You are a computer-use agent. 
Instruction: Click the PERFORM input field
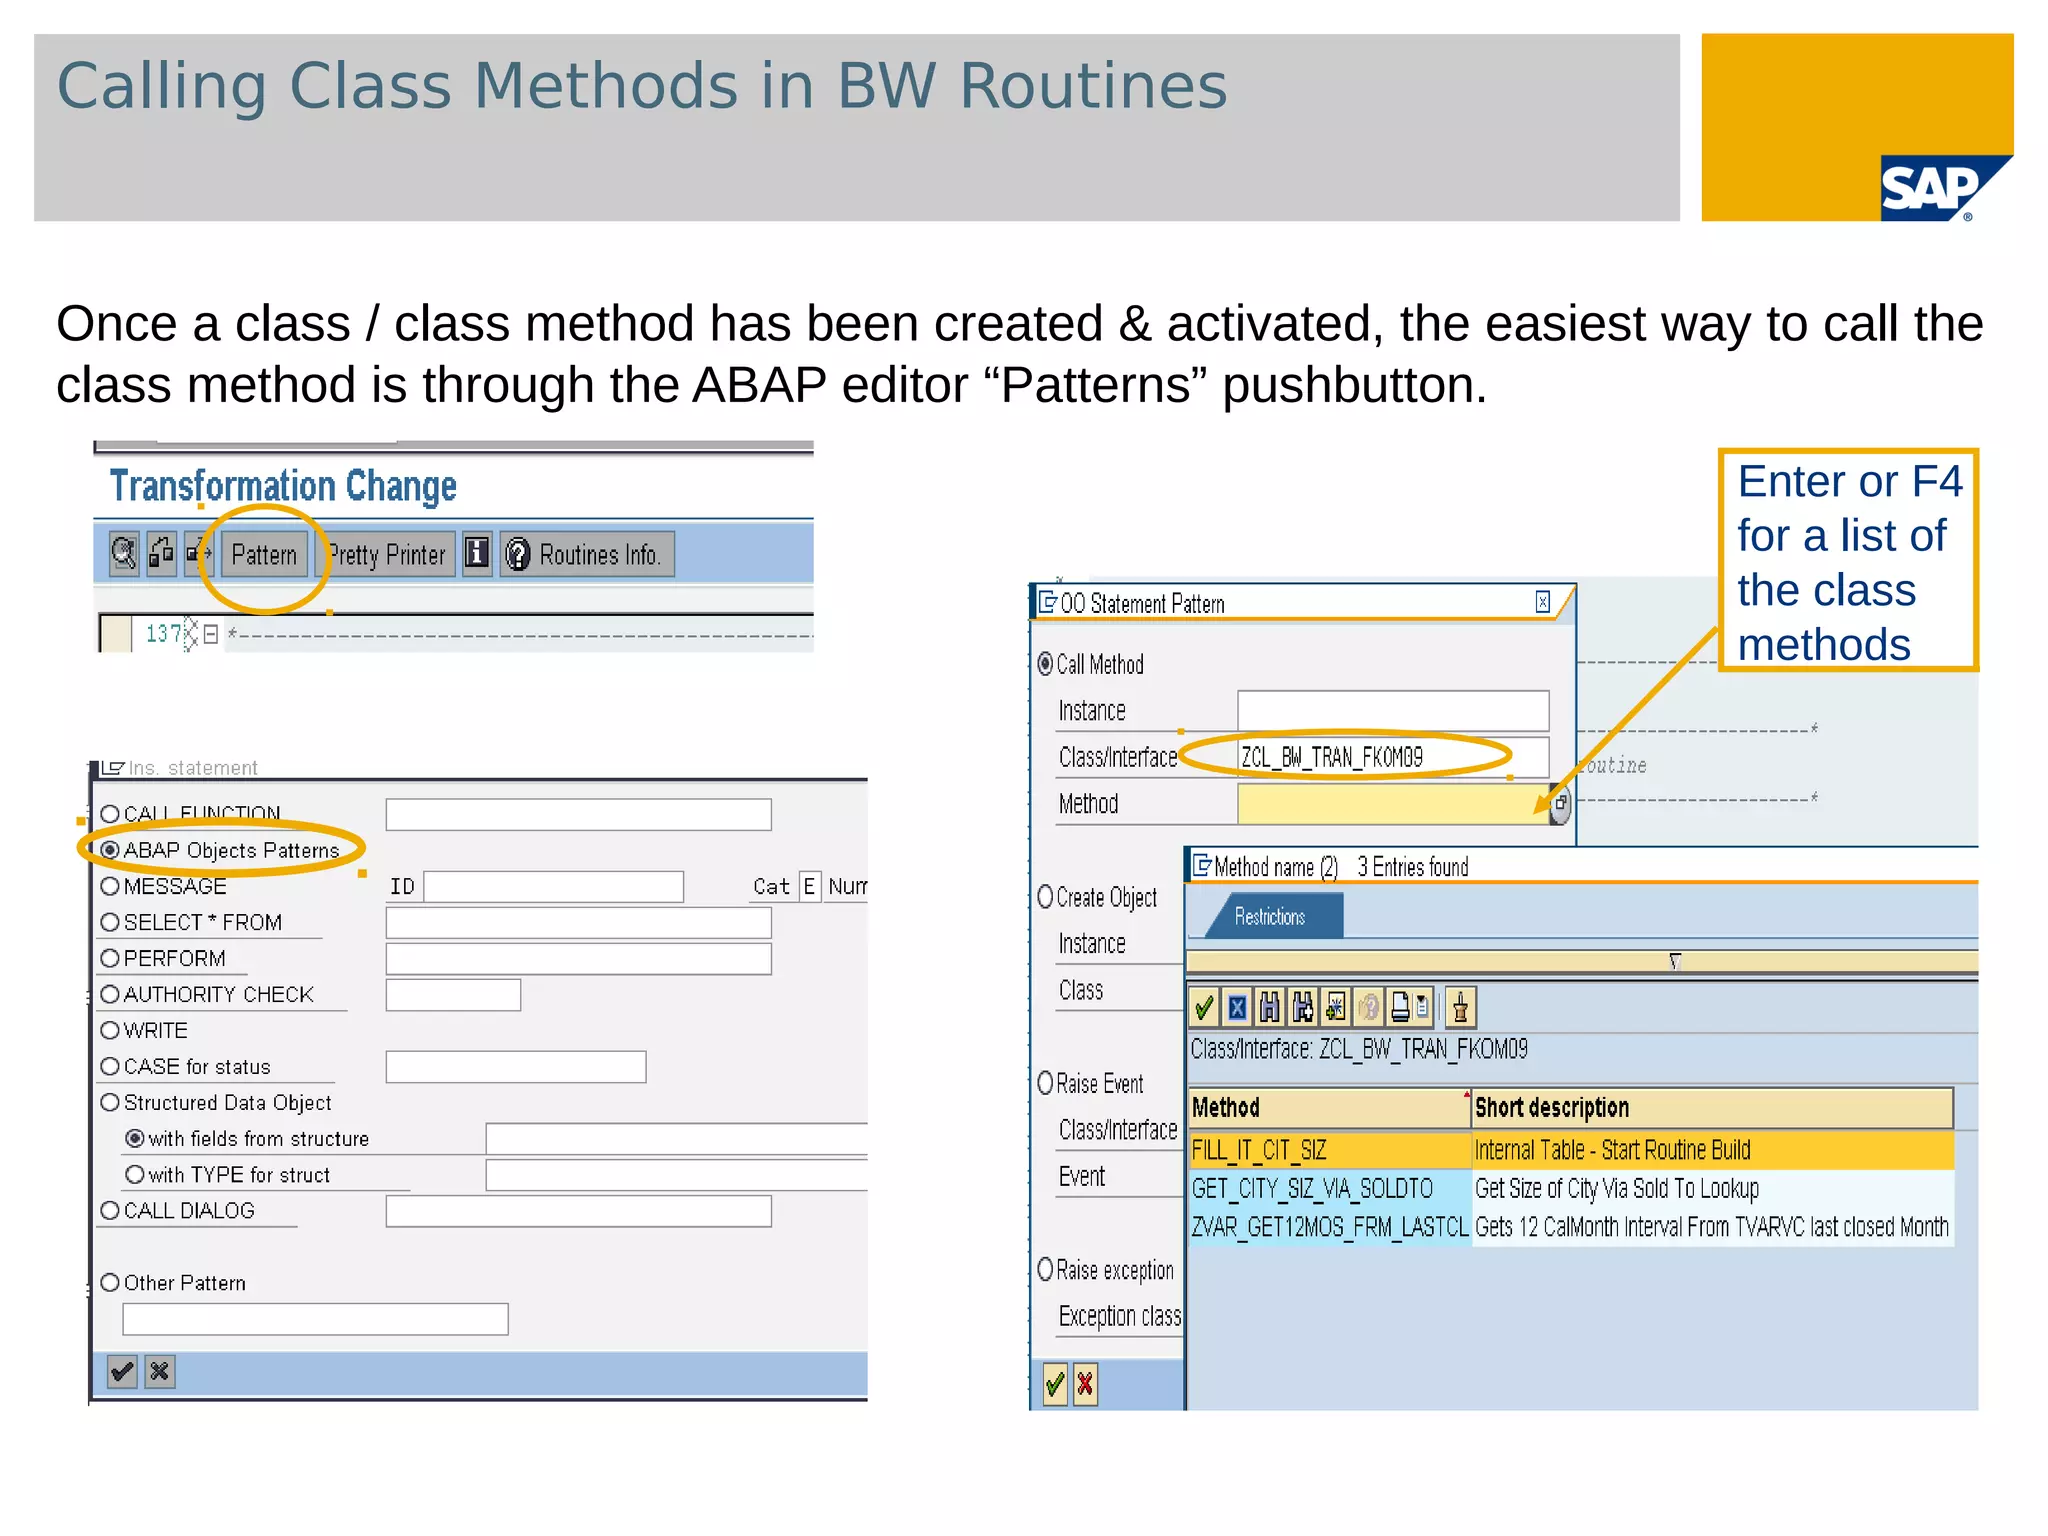point(578,958)
